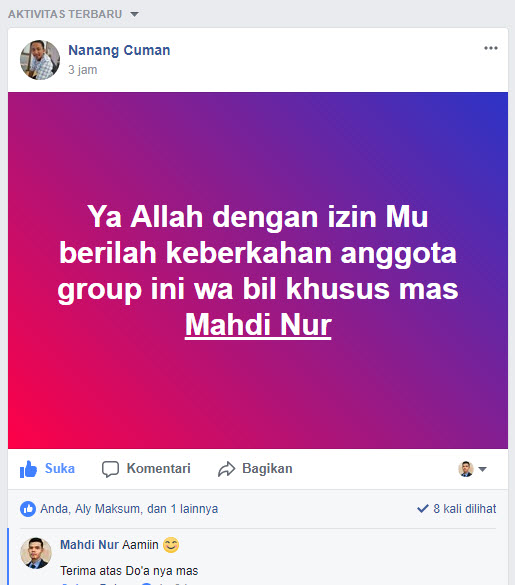Click Nanang Cuman's profile picture
The width and height of the screenshot is (515, 585).
tap(40, 60)
